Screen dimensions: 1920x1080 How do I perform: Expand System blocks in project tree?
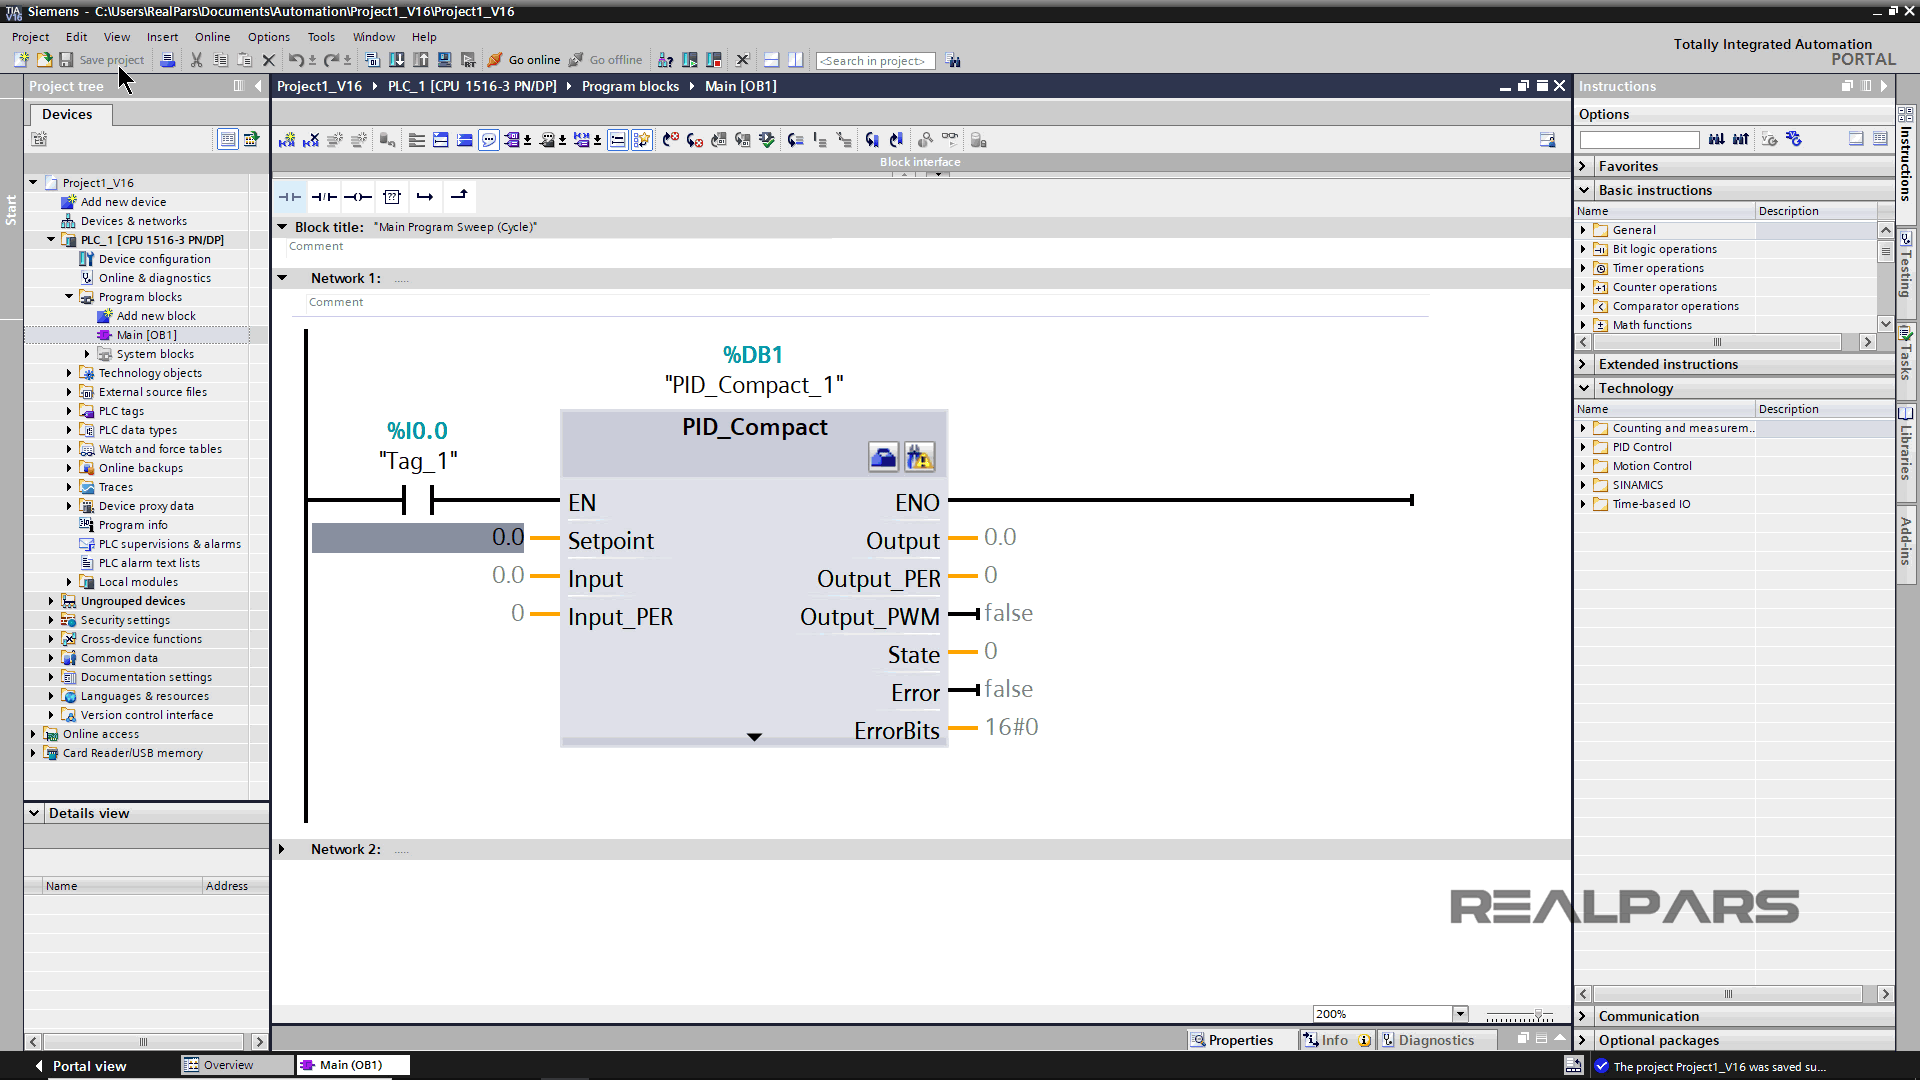click(87, 354)
